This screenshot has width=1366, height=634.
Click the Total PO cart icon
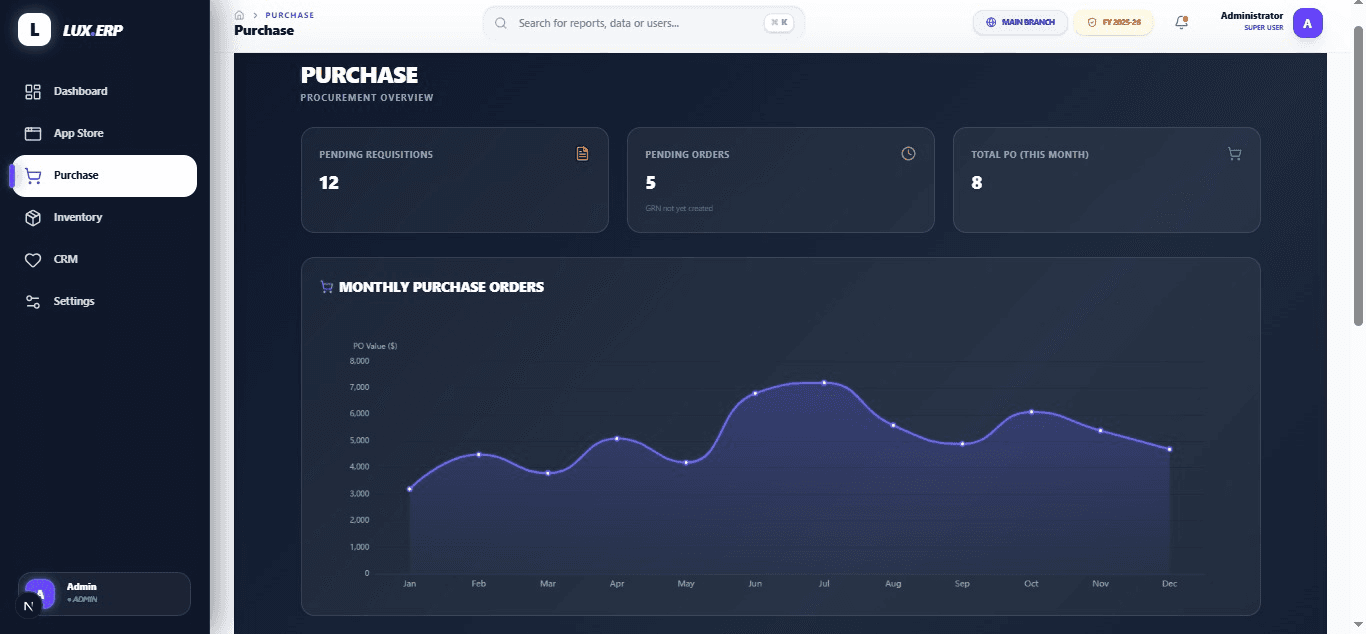point(1234,154)
